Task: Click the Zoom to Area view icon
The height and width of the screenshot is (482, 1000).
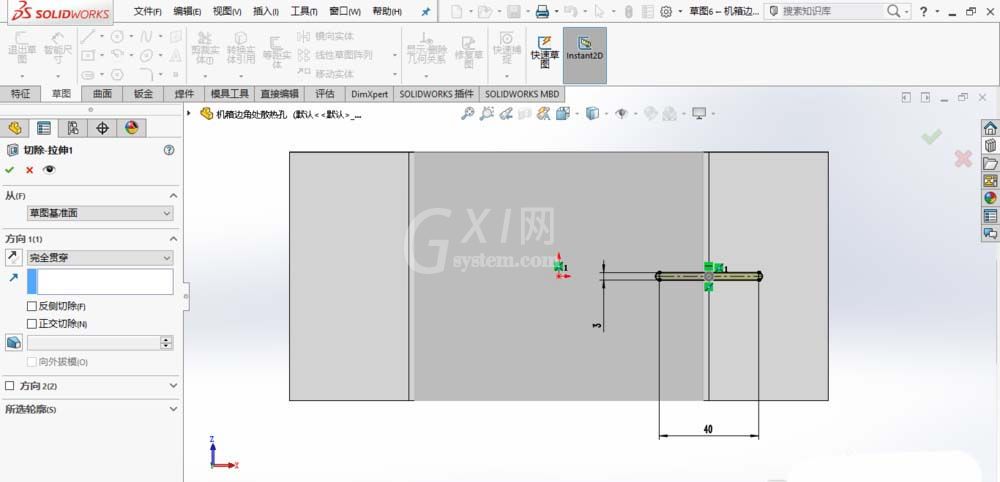Action: 487,113
